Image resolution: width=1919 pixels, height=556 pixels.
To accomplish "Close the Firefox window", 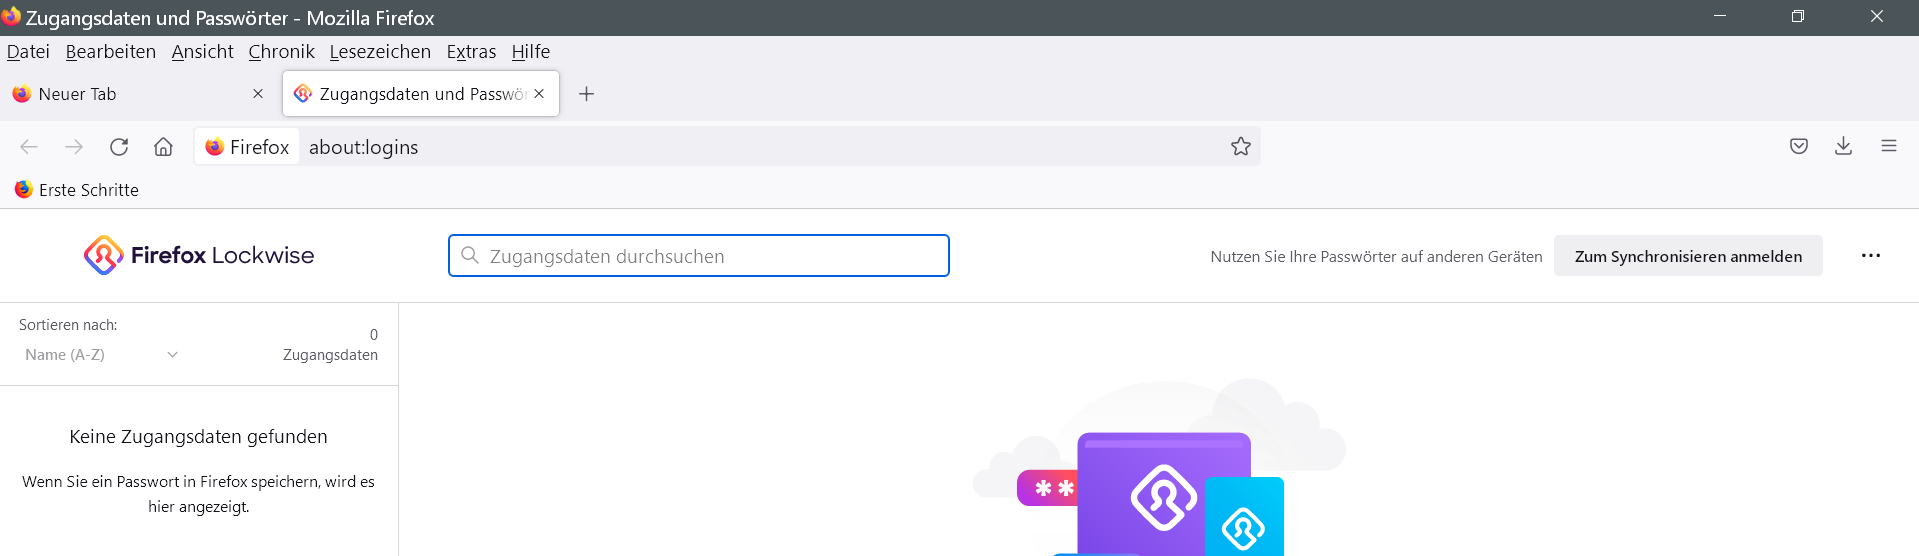I will coord(1877,17).
